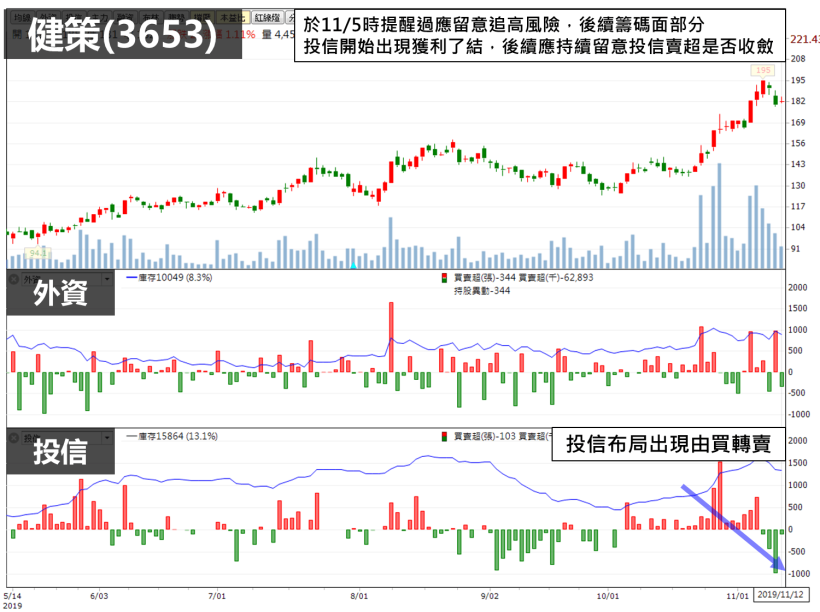
Task: Toggle the 布林 overlay button
Action: coord(152,17)
